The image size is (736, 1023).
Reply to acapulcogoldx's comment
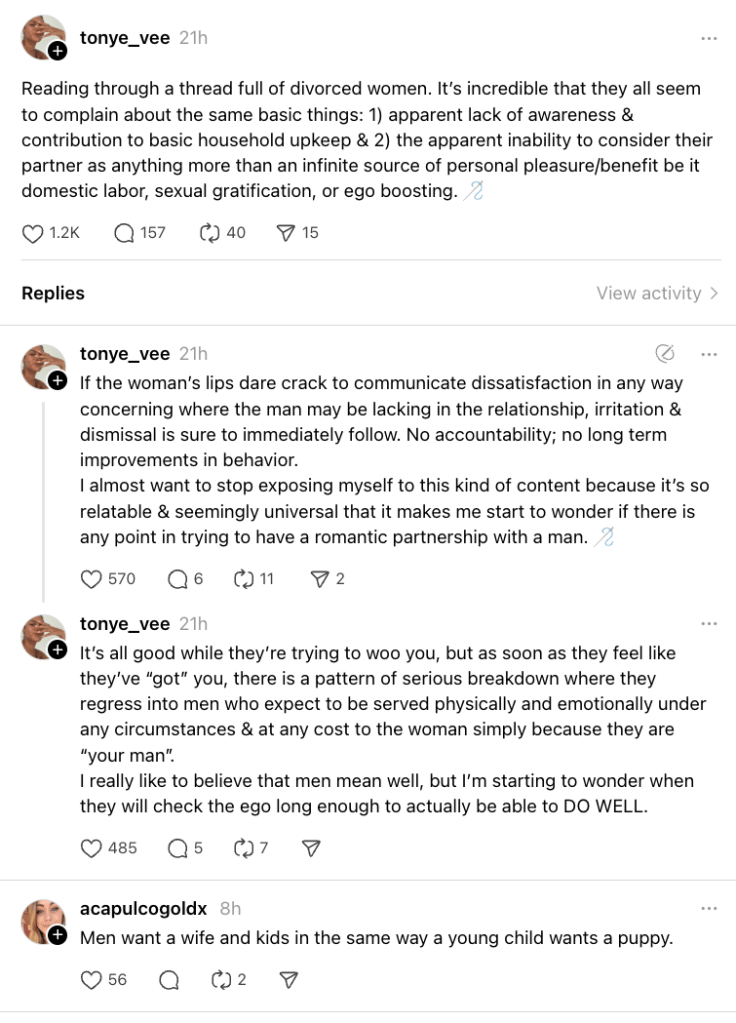point(170,980)
